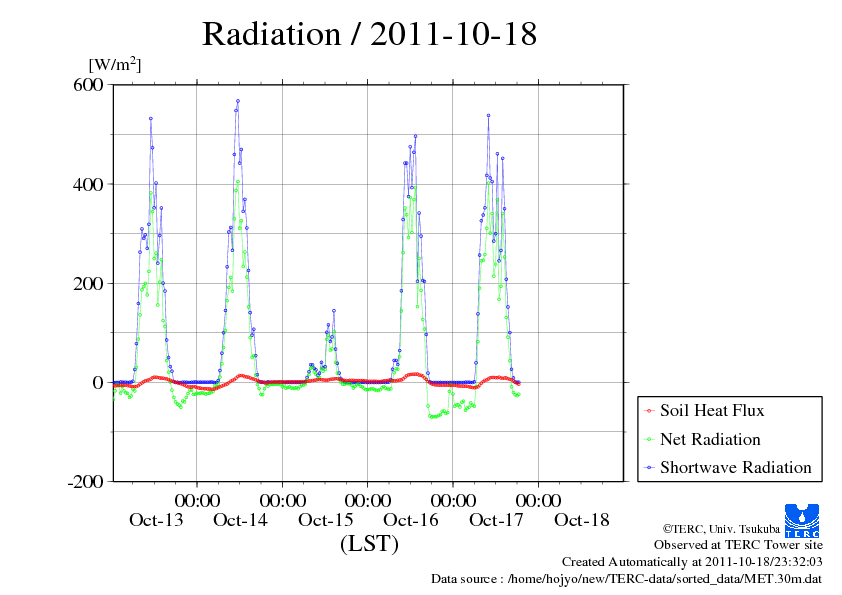842x595 pixels.
Task: Click the Oct-14 date label
Action: [241, 520]
